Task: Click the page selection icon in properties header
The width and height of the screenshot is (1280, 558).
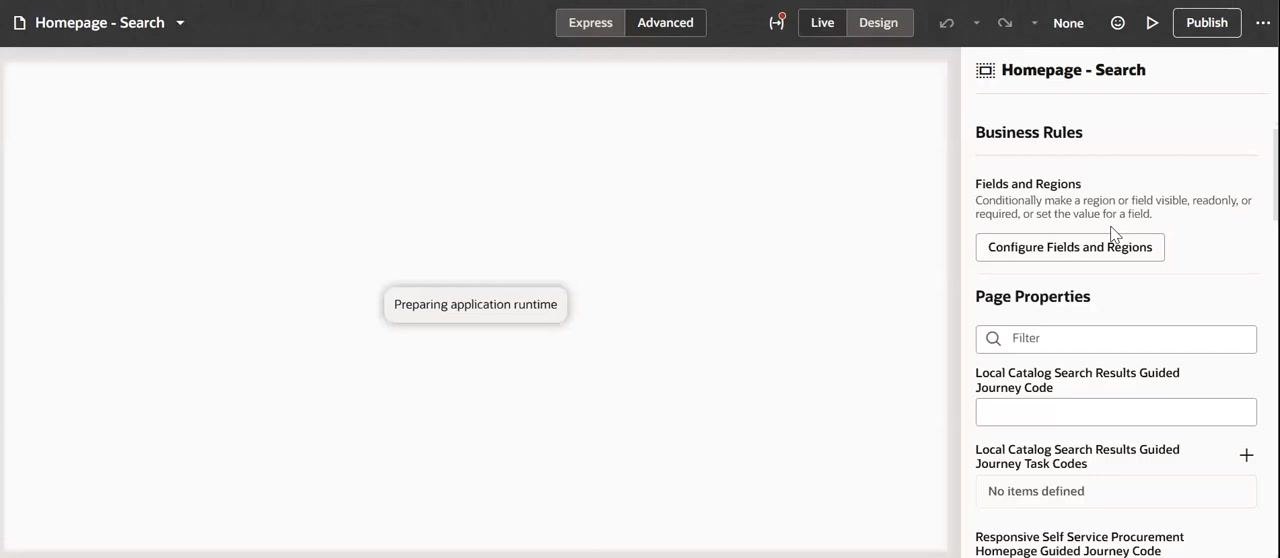Action: [x=985, y=70]
